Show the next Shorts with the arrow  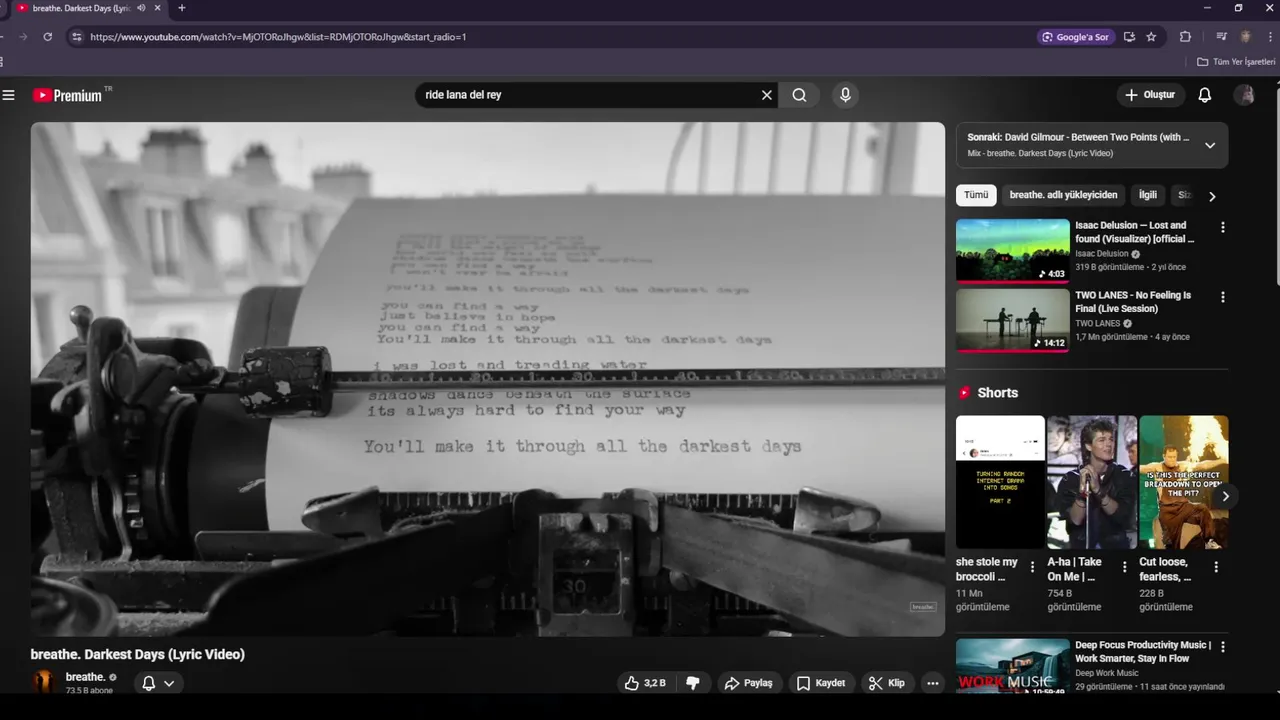tap(1225, 496)
